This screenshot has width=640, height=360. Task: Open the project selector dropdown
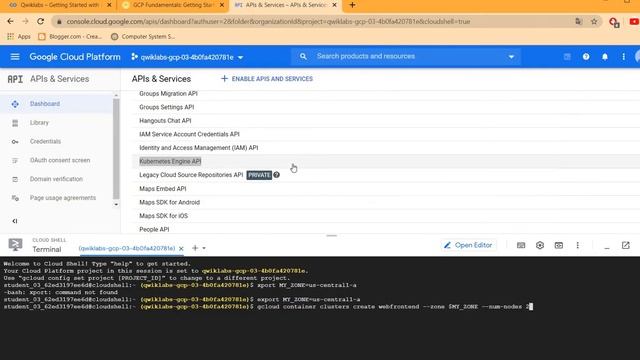pyautogui.click(x=187, y=57)
